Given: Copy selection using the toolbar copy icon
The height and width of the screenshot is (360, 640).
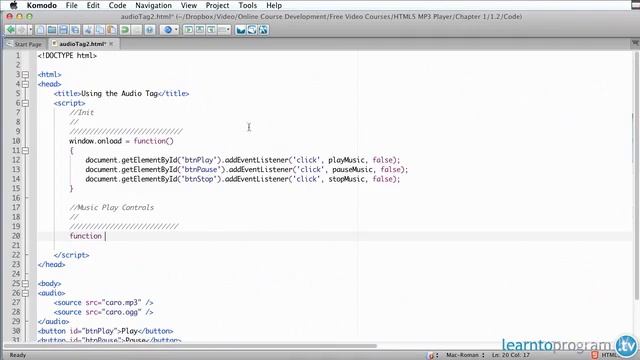Looking at the screenshot, I should 99,30.
